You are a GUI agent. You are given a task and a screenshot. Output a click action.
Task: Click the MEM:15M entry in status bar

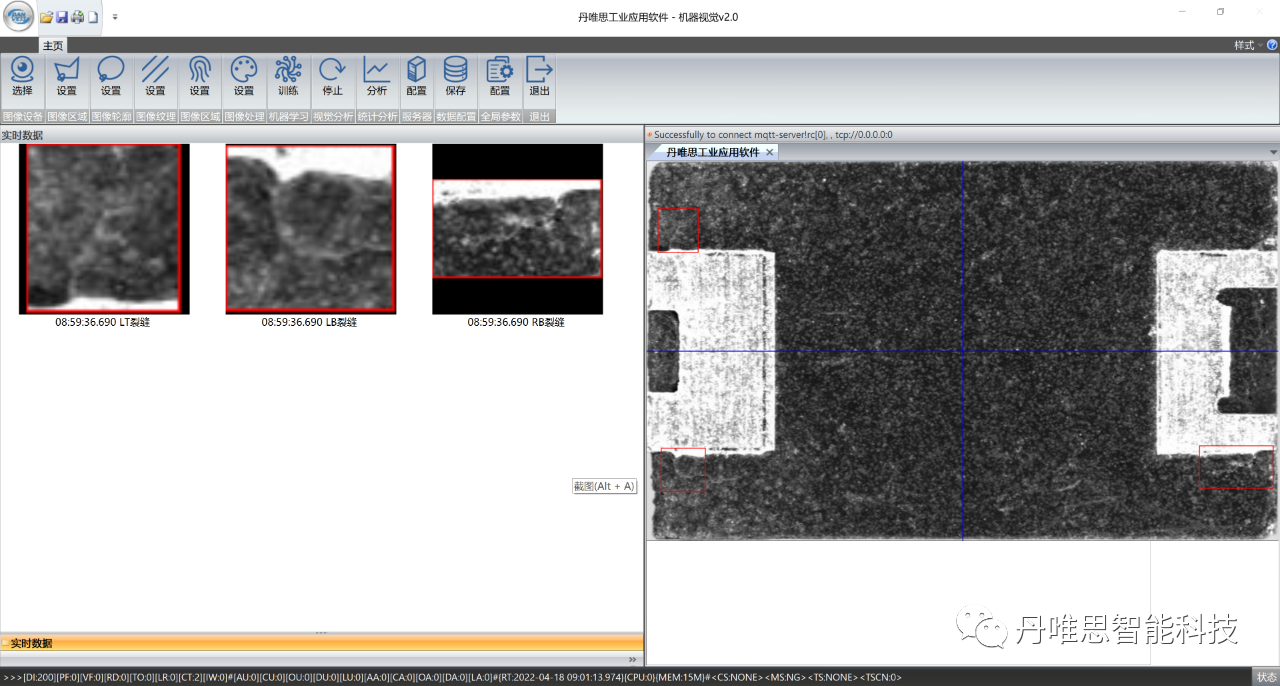(680, 678)
